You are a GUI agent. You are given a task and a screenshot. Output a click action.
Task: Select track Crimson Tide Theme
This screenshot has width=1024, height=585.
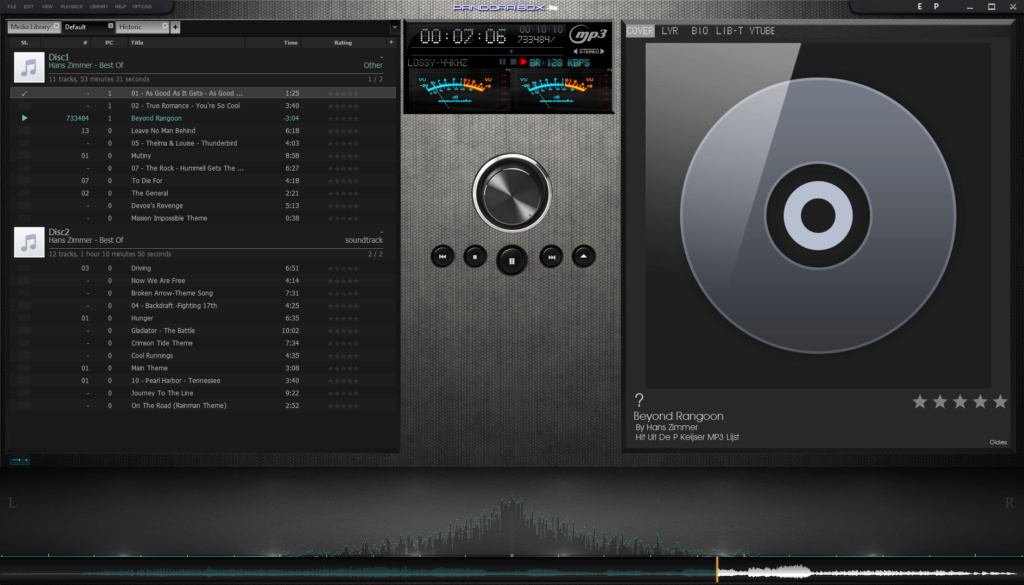[x=202, y=343]
